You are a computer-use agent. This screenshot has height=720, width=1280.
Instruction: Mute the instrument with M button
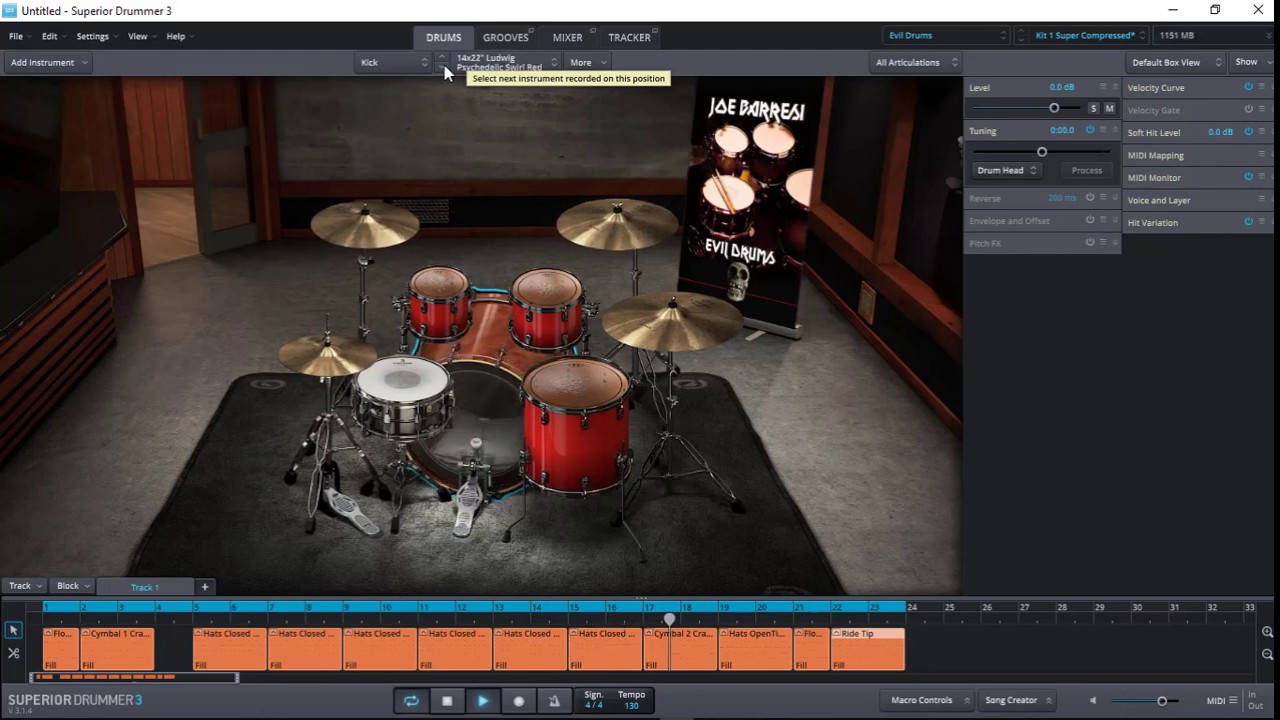click(1109, 108)
